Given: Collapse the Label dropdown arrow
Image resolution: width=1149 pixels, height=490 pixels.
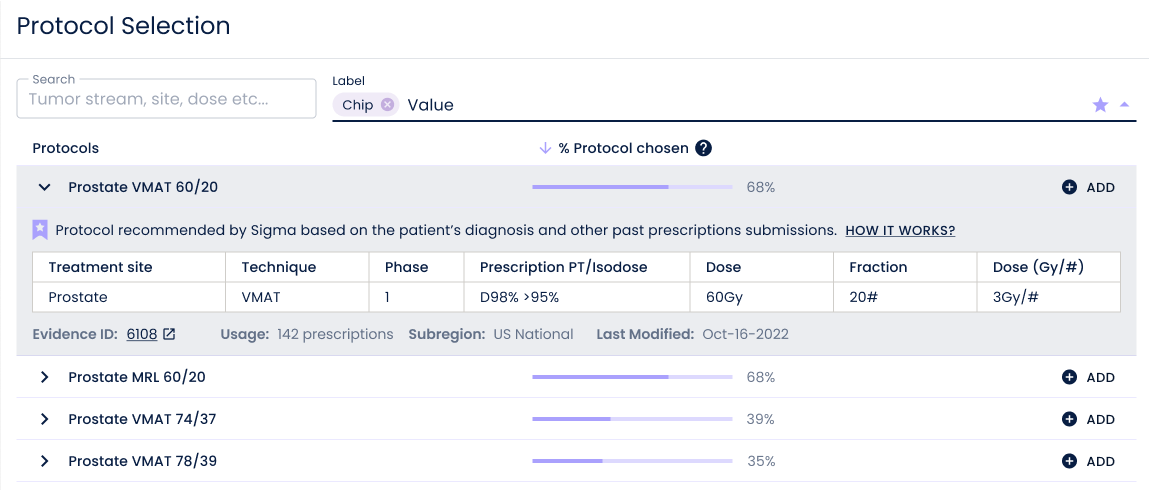Looking at the screenshot, I should 1125,104.
